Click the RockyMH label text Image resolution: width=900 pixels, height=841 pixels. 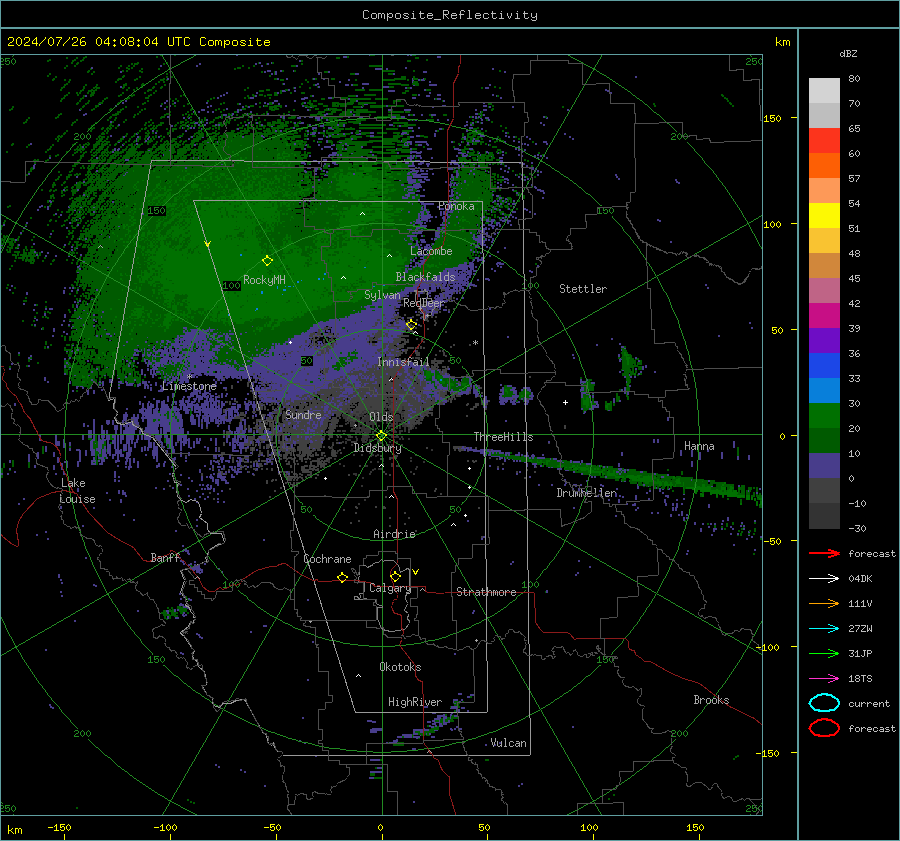click(x=264, y=280)
